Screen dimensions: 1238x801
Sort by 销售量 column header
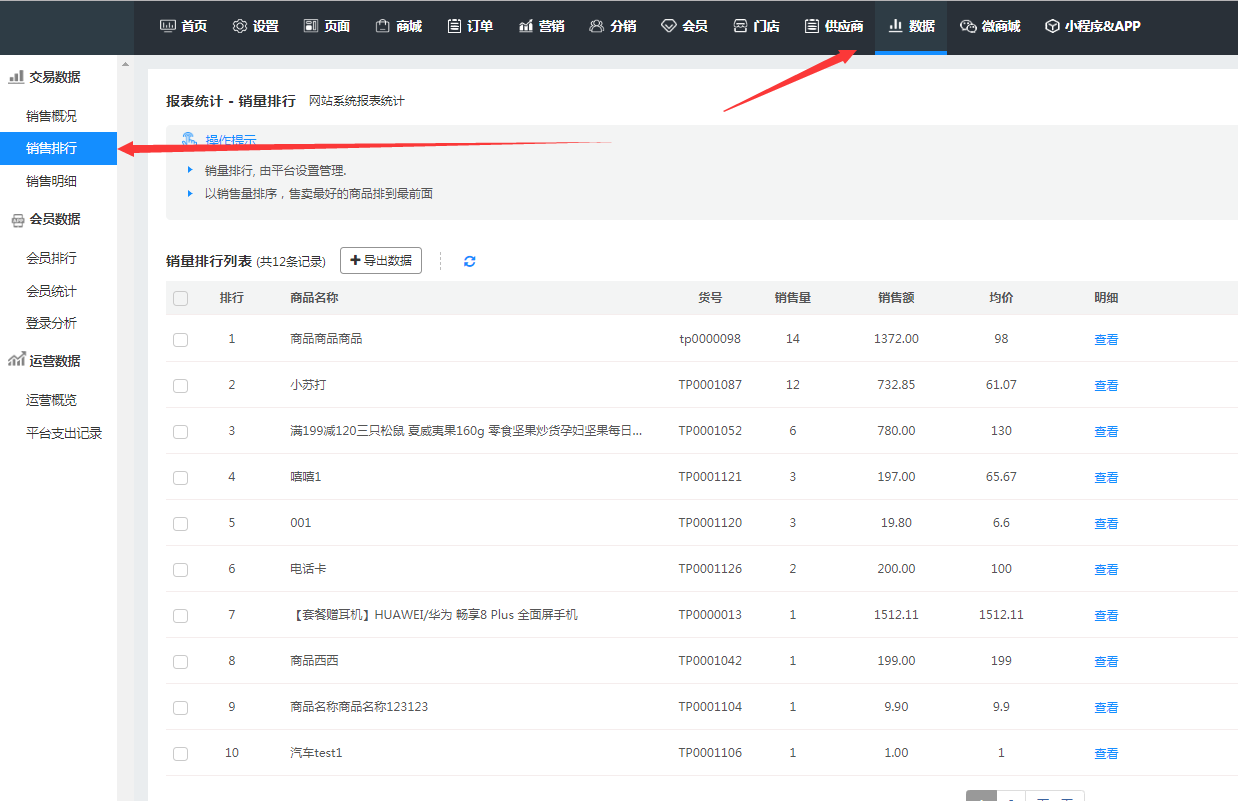point(792,298)
